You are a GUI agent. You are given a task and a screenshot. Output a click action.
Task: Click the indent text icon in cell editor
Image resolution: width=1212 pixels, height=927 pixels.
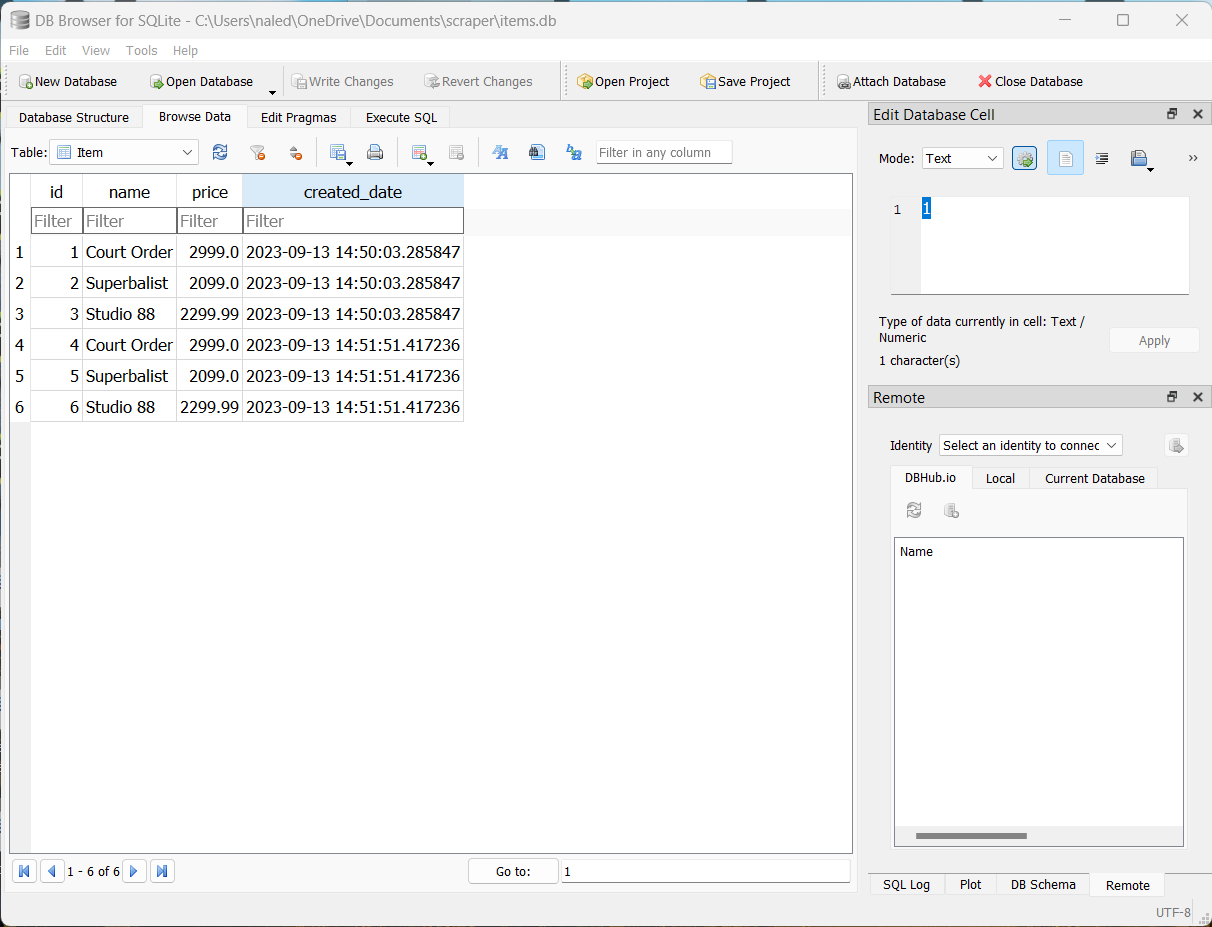[x=1102, y=158]
